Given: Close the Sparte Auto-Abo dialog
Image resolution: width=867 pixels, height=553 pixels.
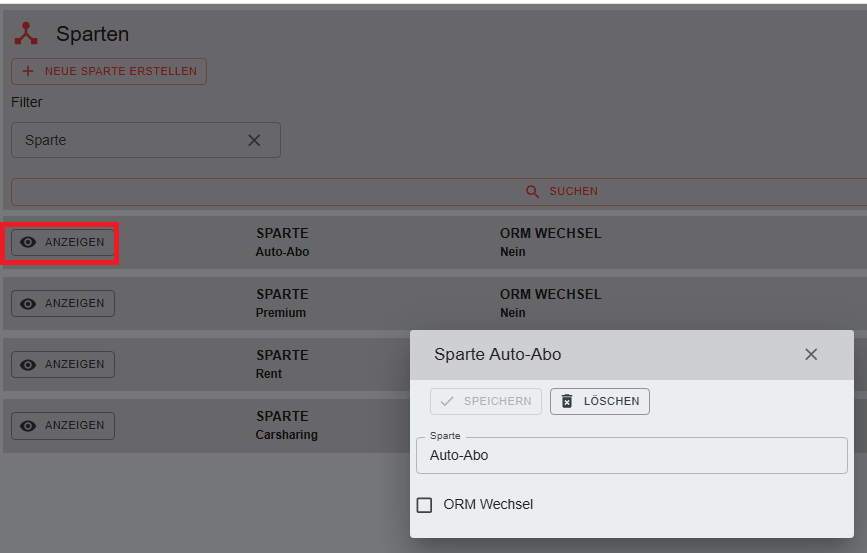Looking at the screenshot, I should [x=811, y=354].
